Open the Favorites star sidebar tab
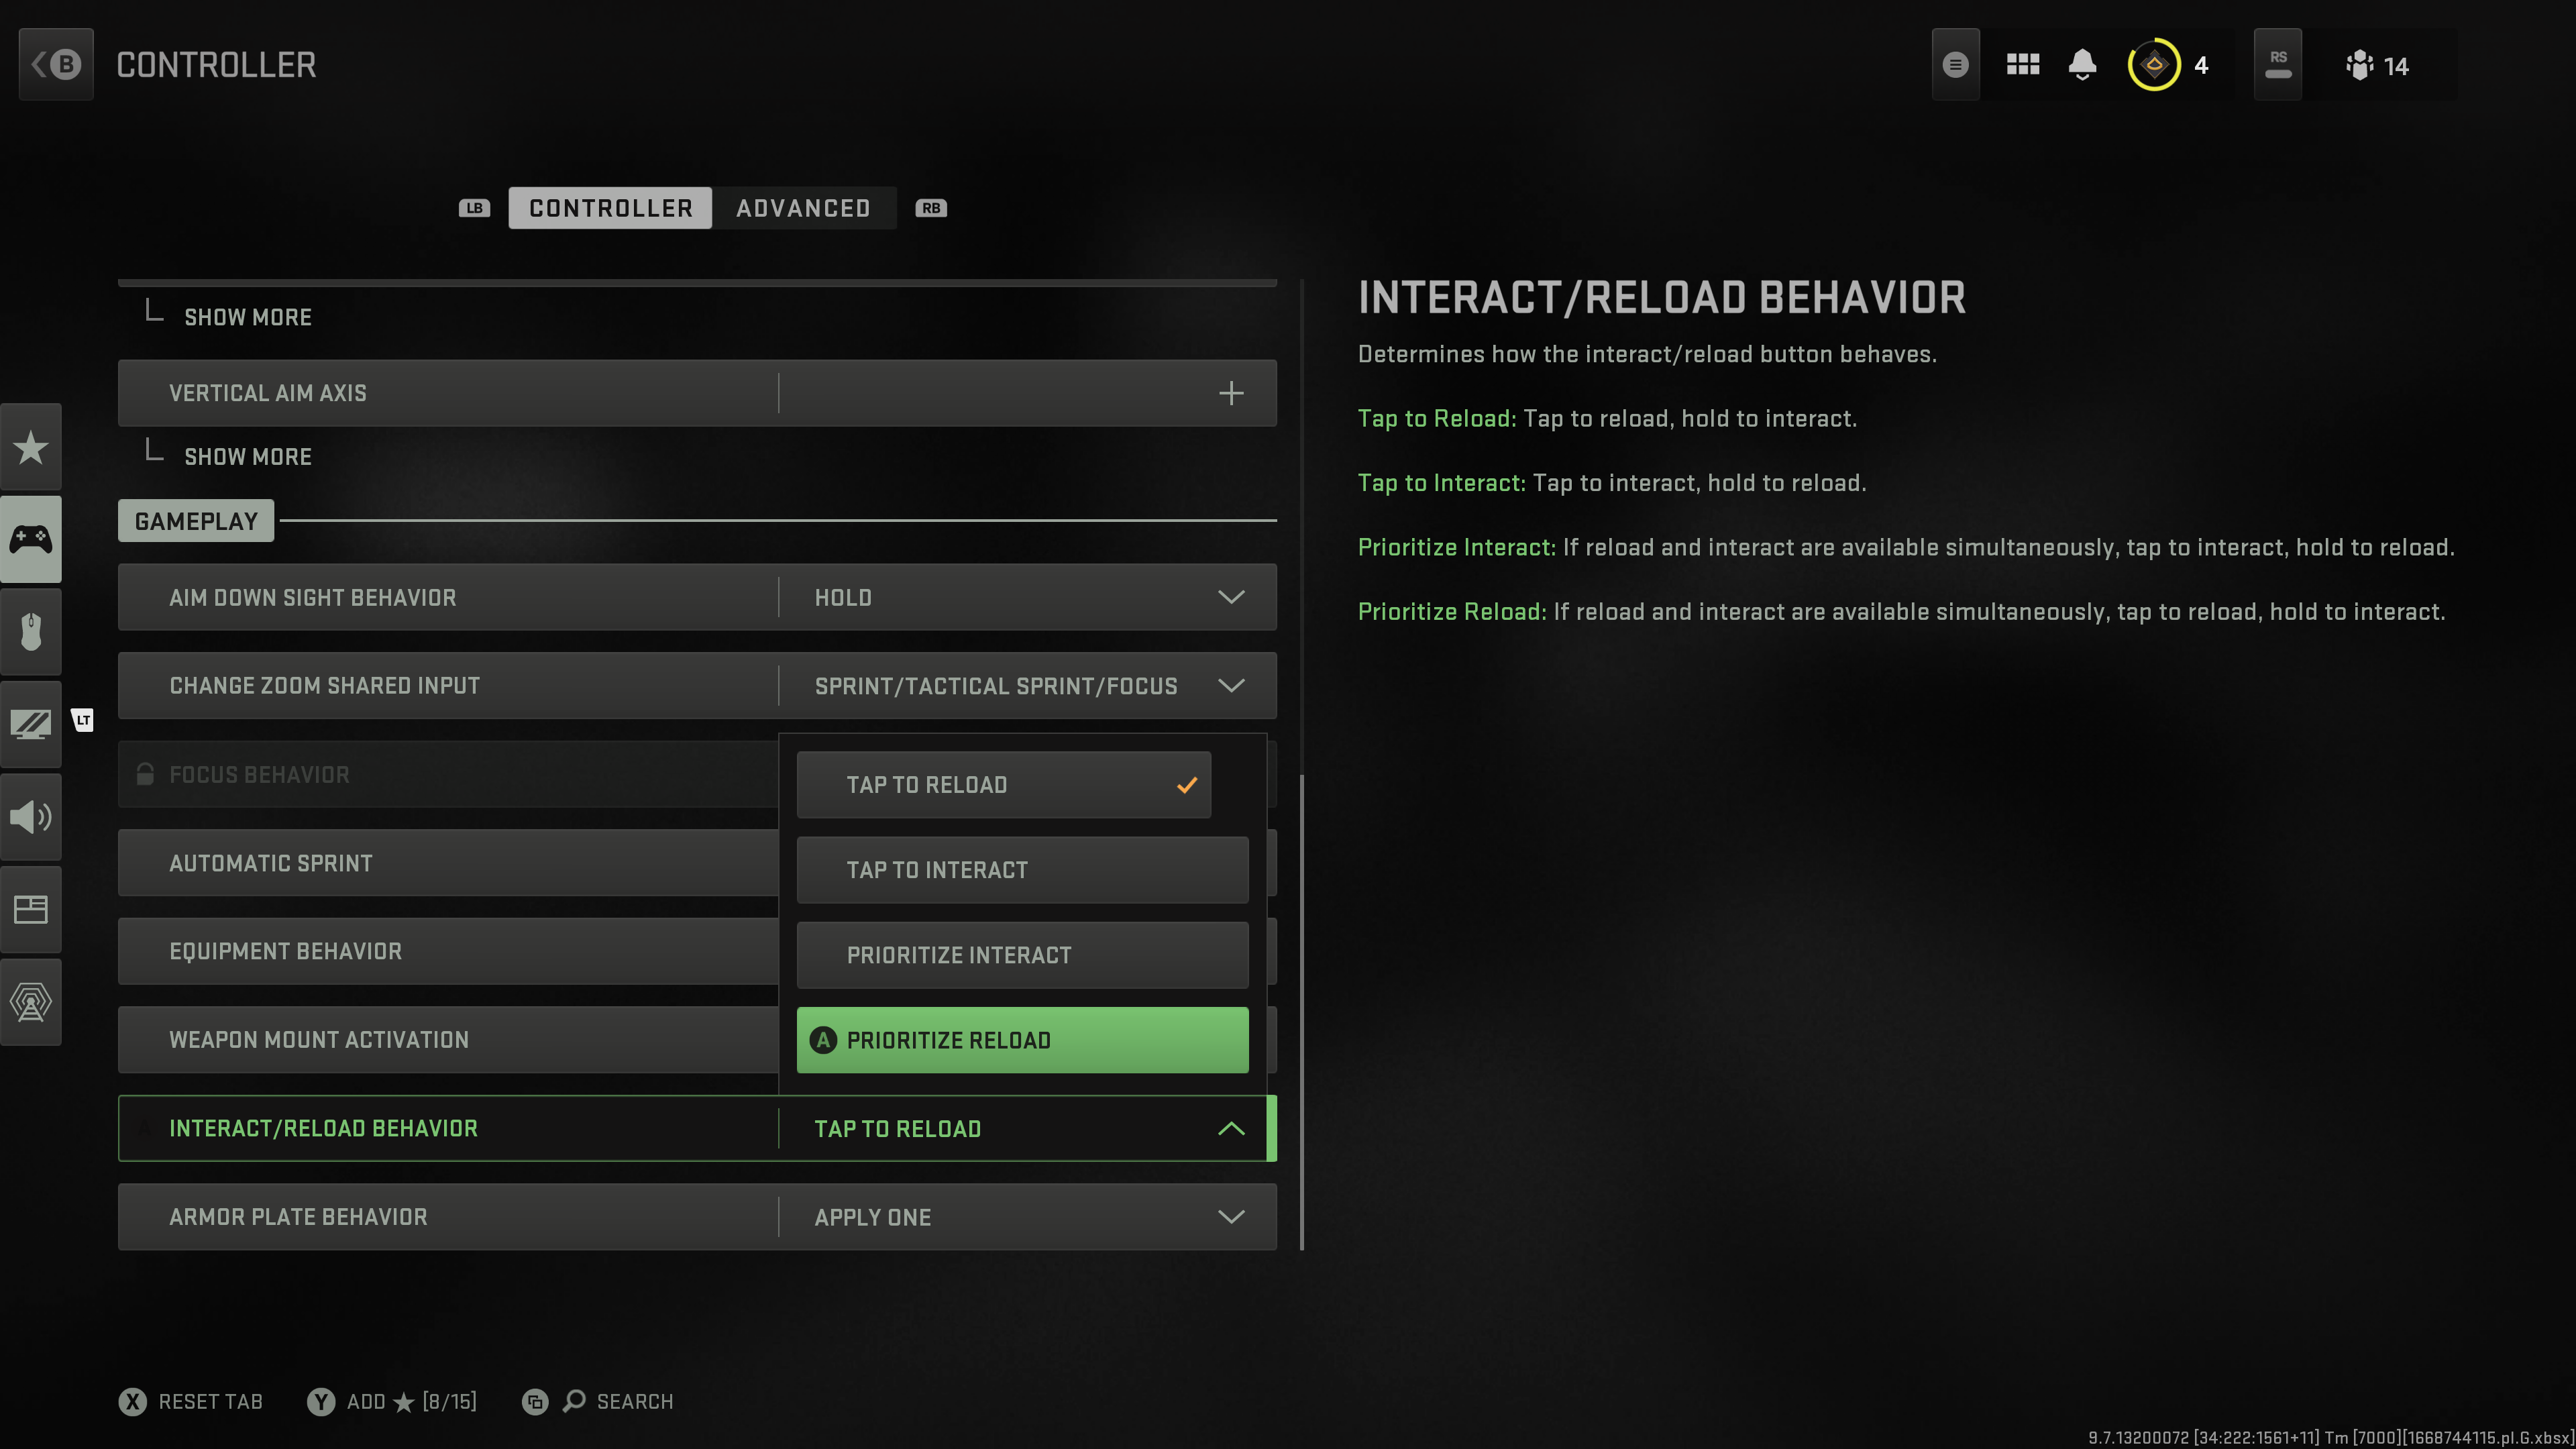This screenshot has width=2576, height=1449. coord(30,447)
